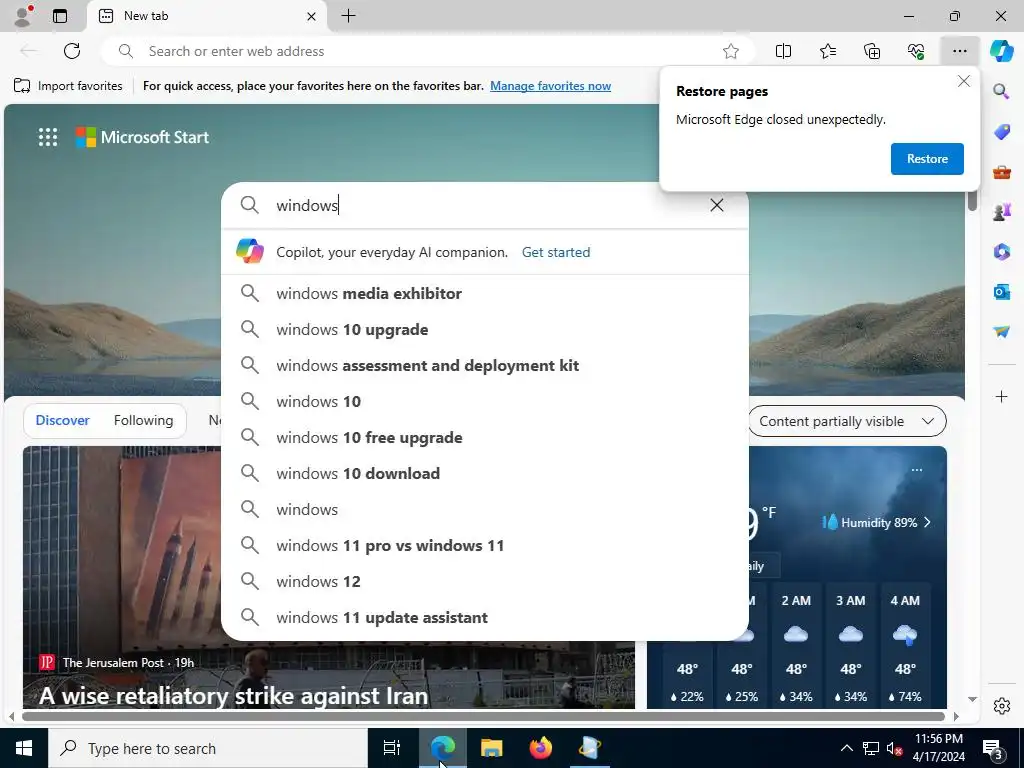Open Humidity 89% details
1024x768 pixels.
tap(876, 522)
